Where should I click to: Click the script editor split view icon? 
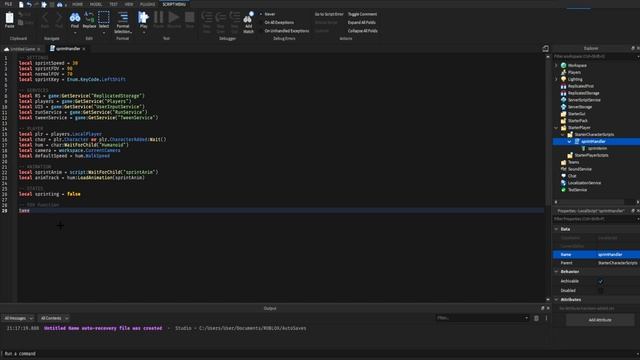pos(545,49)
